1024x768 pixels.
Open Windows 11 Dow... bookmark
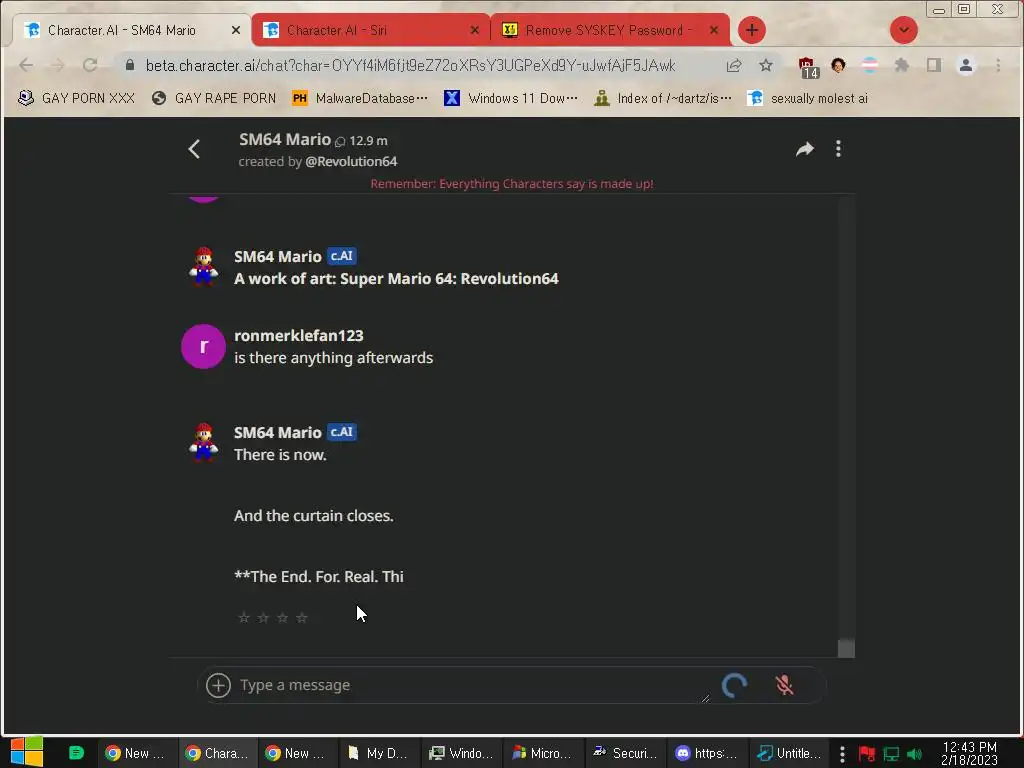[x=511, y=98]
